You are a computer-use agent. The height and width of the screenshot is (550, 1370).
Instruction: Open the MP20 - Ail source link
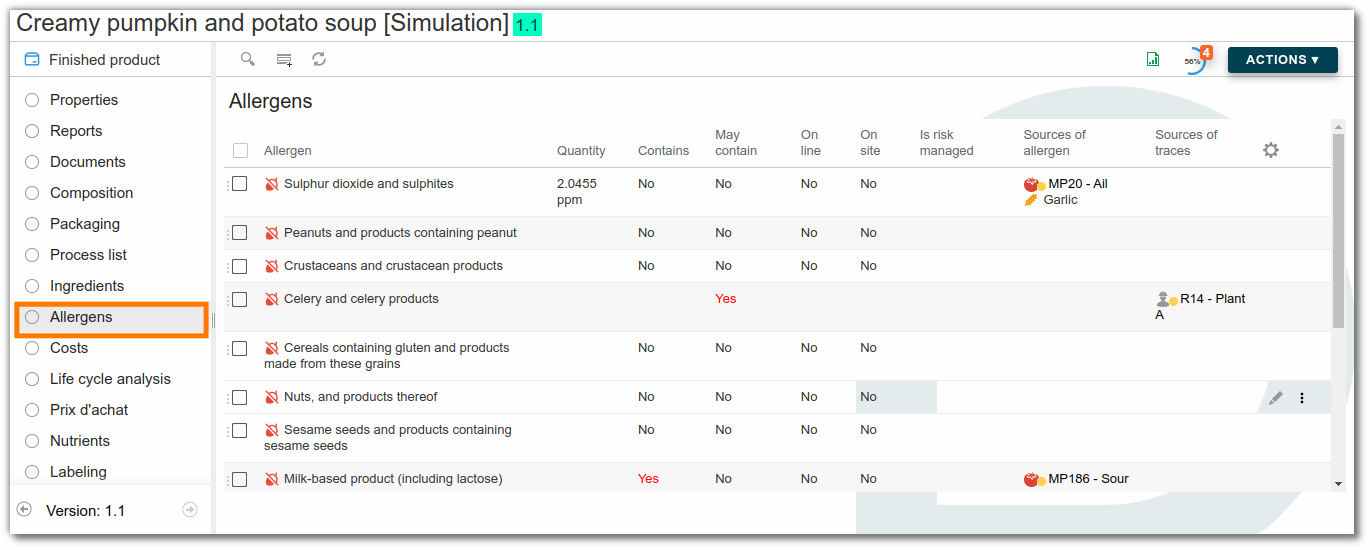1077,184
